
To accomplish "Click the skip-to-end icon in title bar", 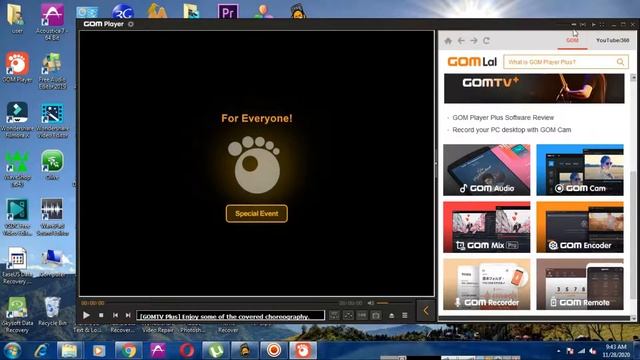I will coord(583,24).
